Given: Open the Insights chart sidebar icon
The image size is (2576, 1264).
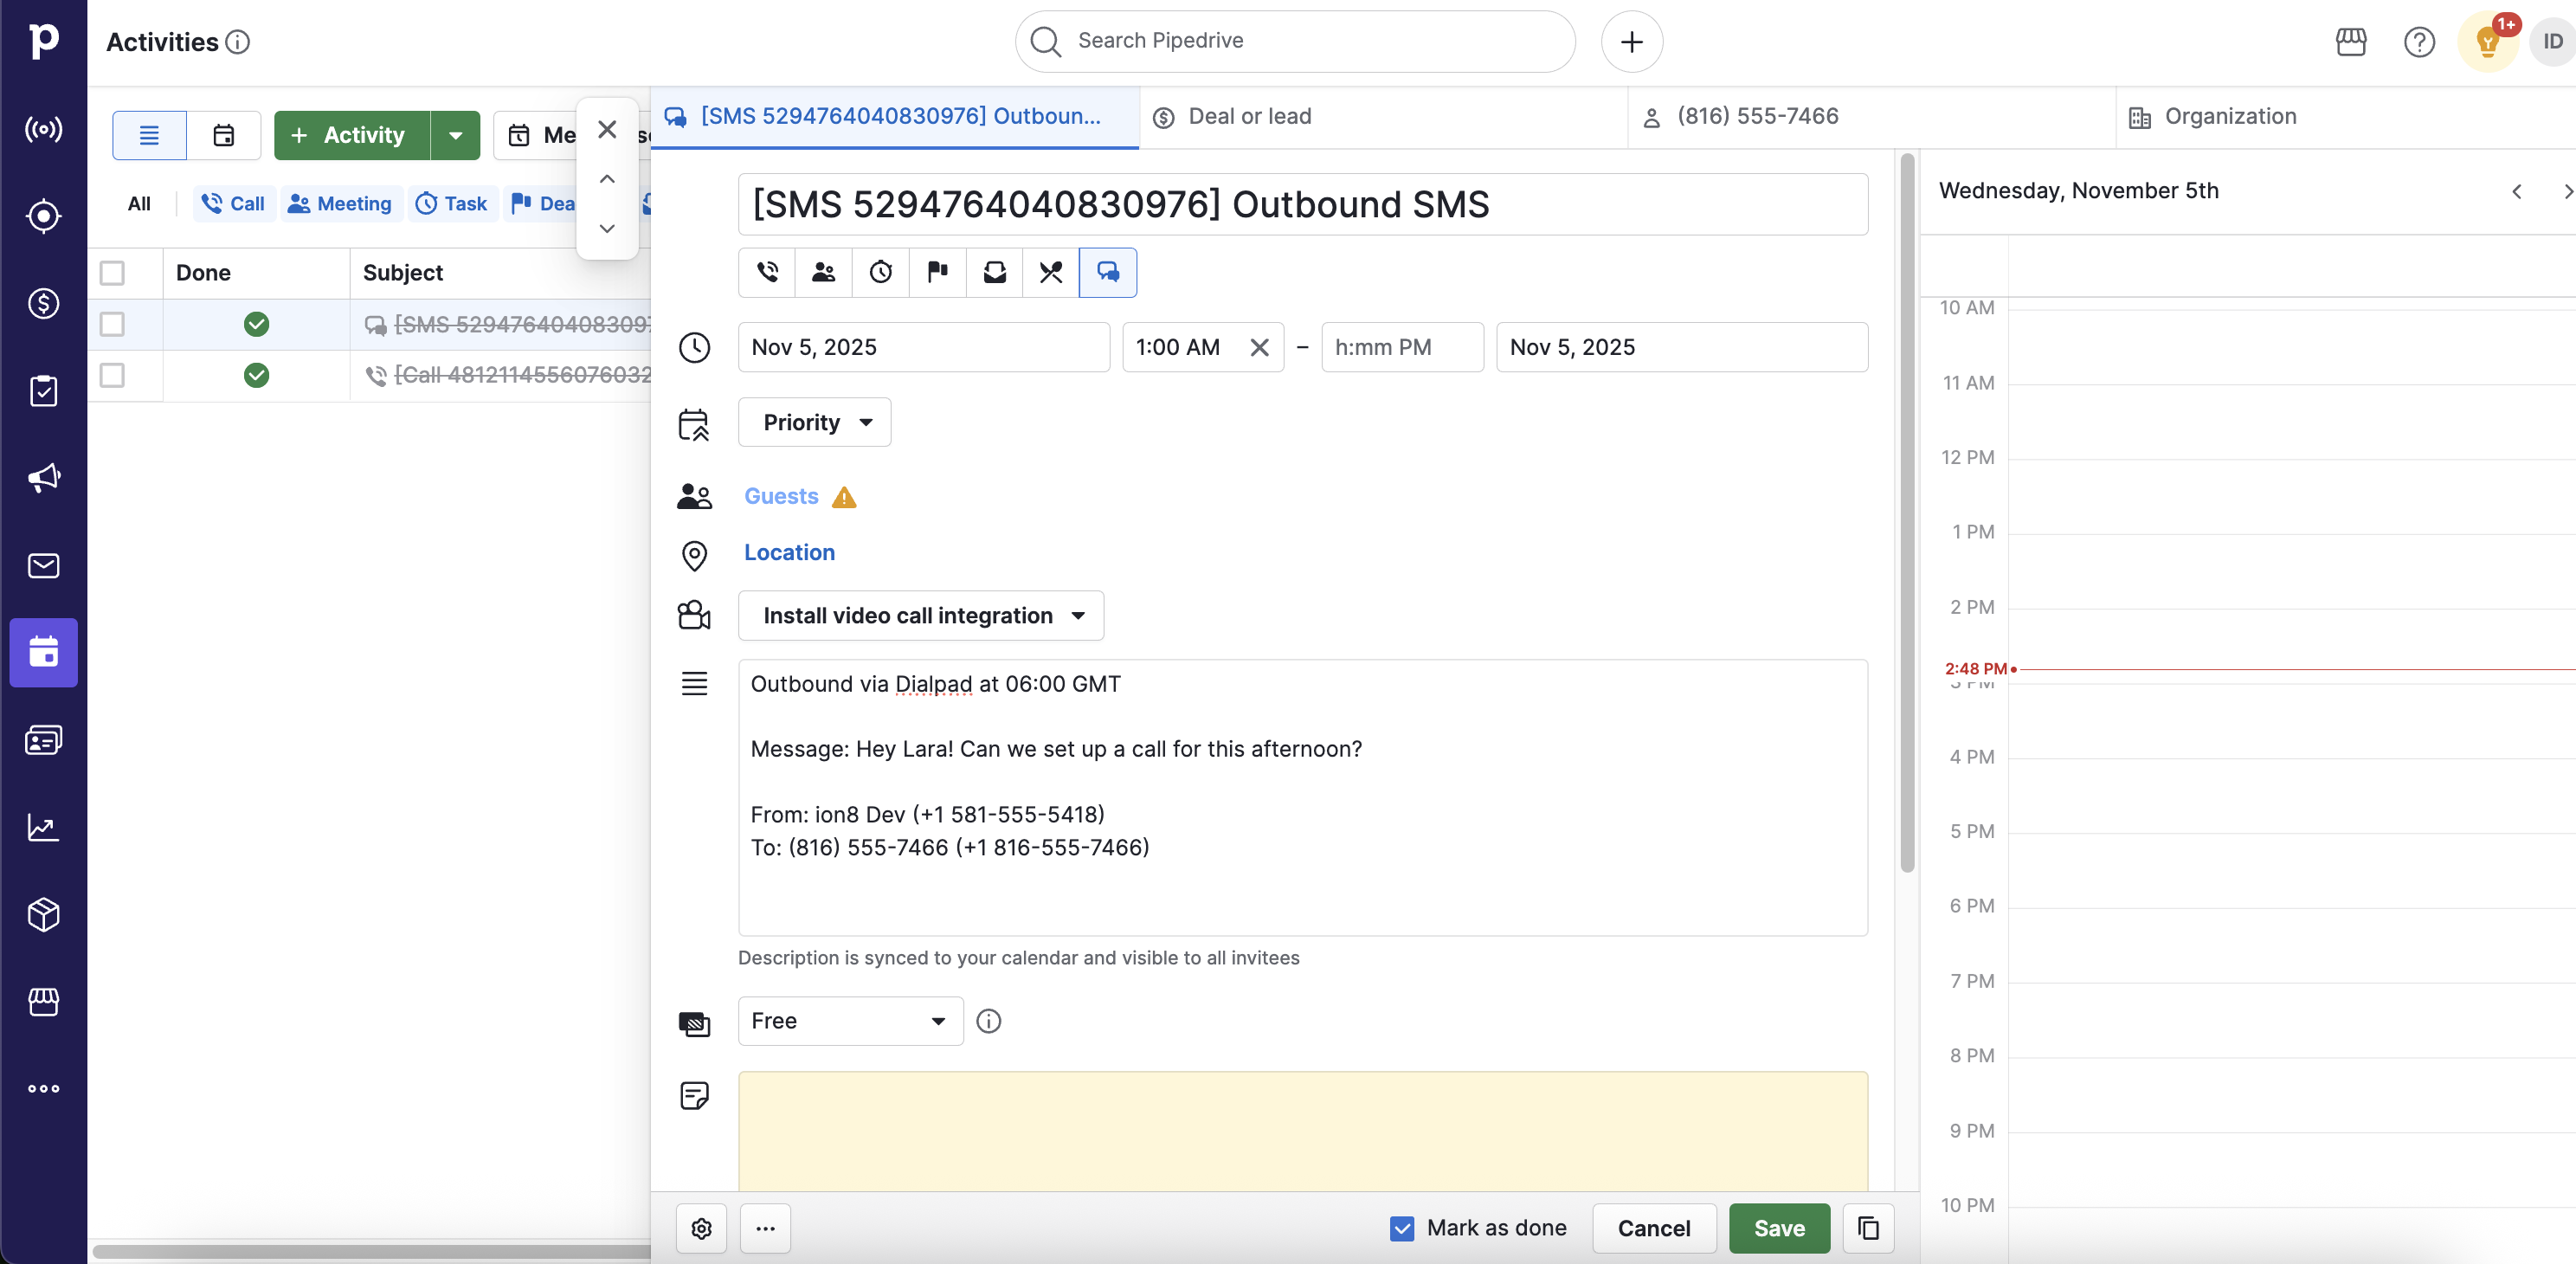Looking at the screenshot, I should pos(43,827).
